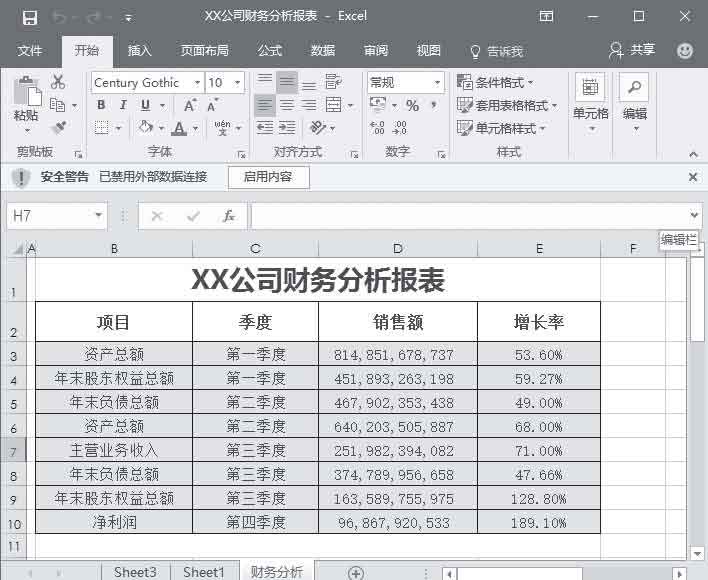This screenshot has width=708, height=580.
Task: Copy selection using the copy icon
Action: 57,105
